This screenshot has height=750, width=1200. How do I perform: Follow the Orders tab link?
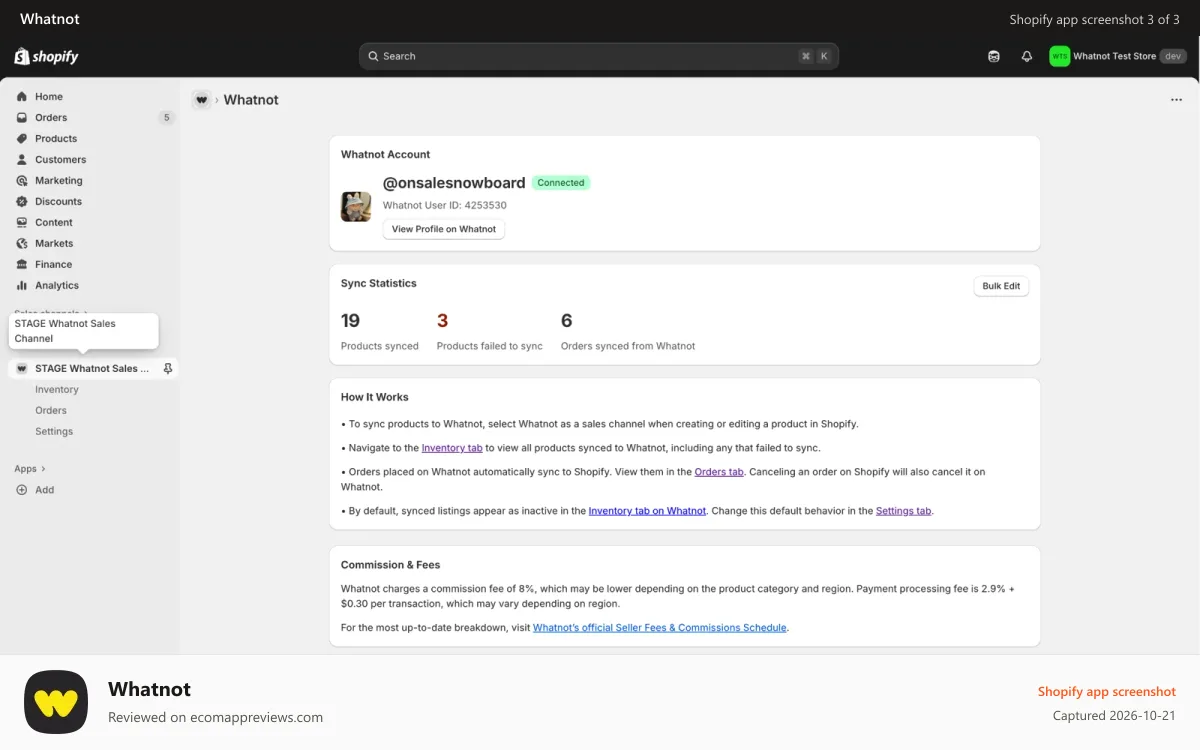pos(719,471)
